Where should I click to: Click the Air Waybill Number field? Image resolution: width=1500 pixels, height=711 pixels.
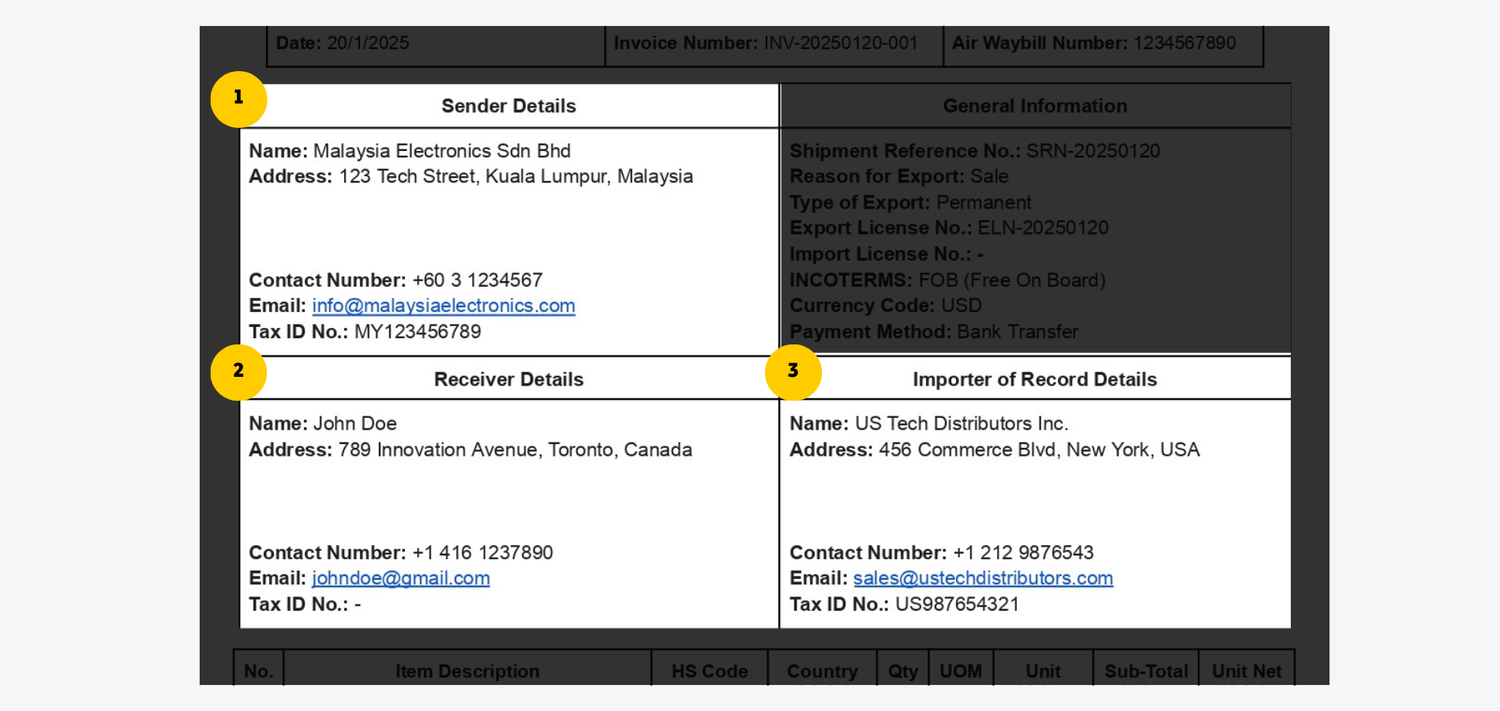coord(1093,44)
